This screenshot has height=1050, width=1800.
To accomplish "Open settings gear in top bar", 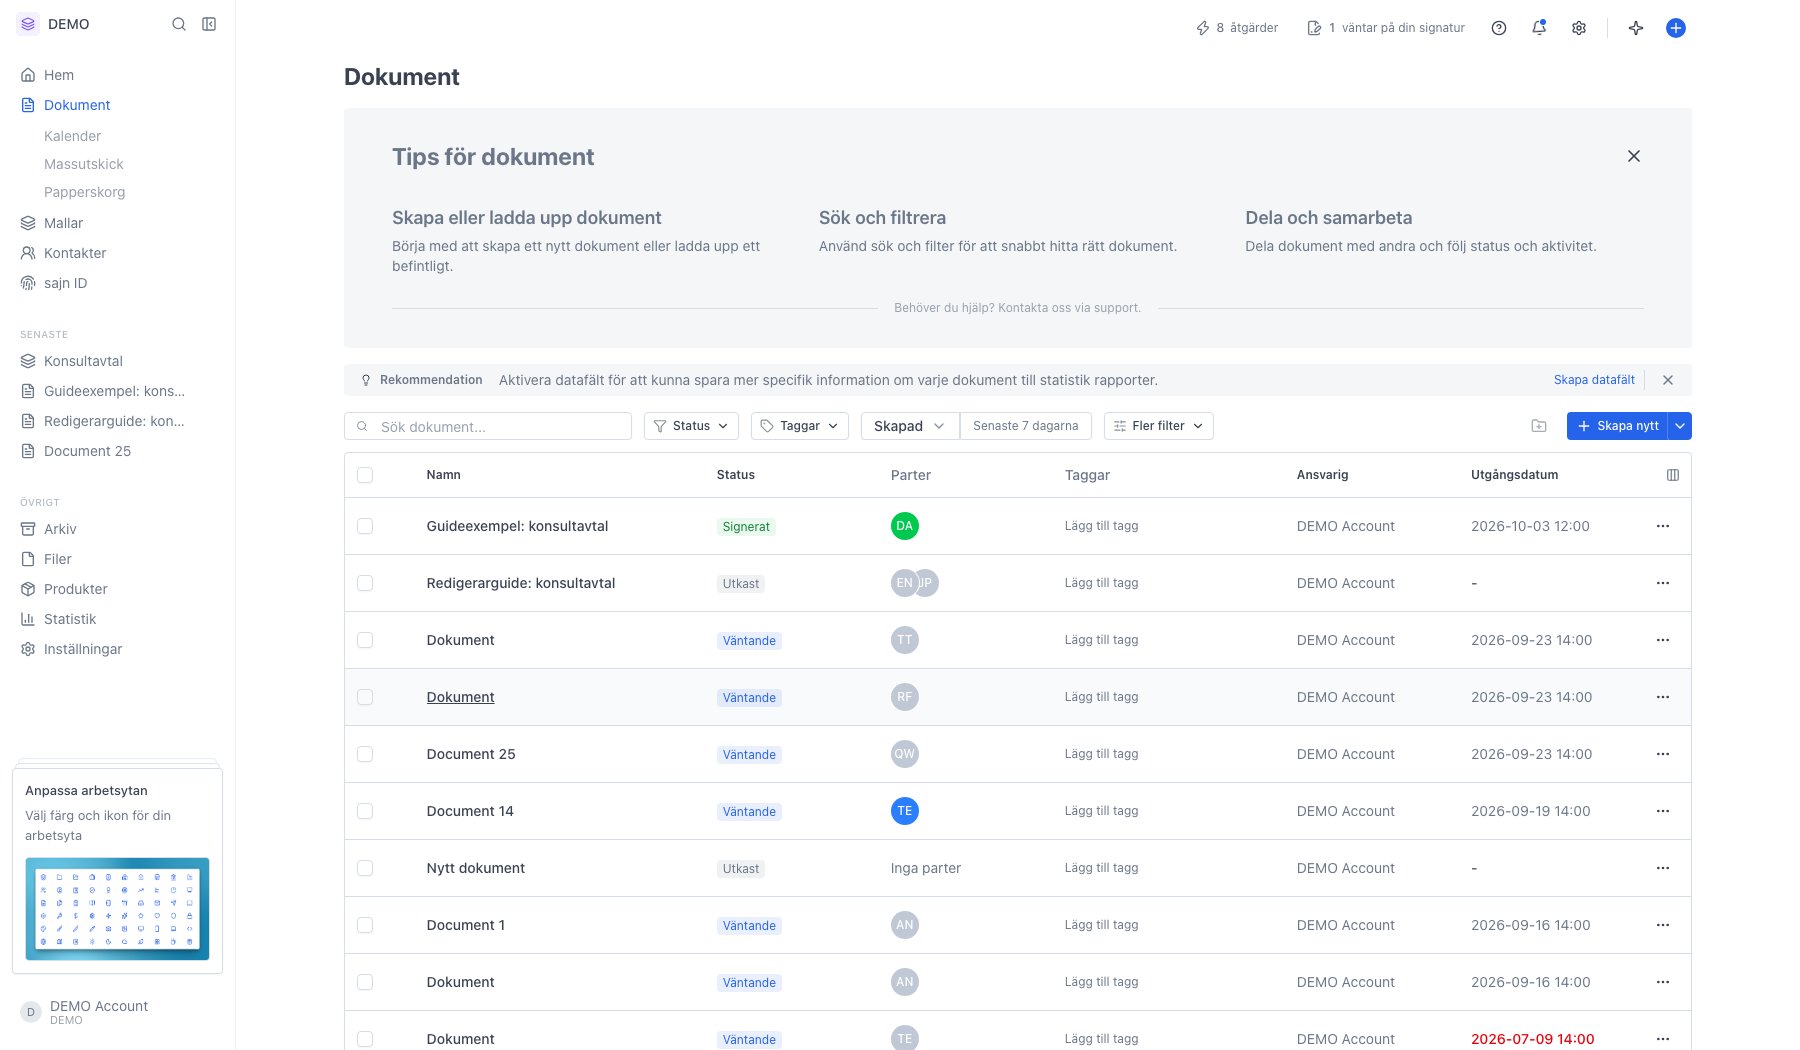I will (x=1579, y=28).
